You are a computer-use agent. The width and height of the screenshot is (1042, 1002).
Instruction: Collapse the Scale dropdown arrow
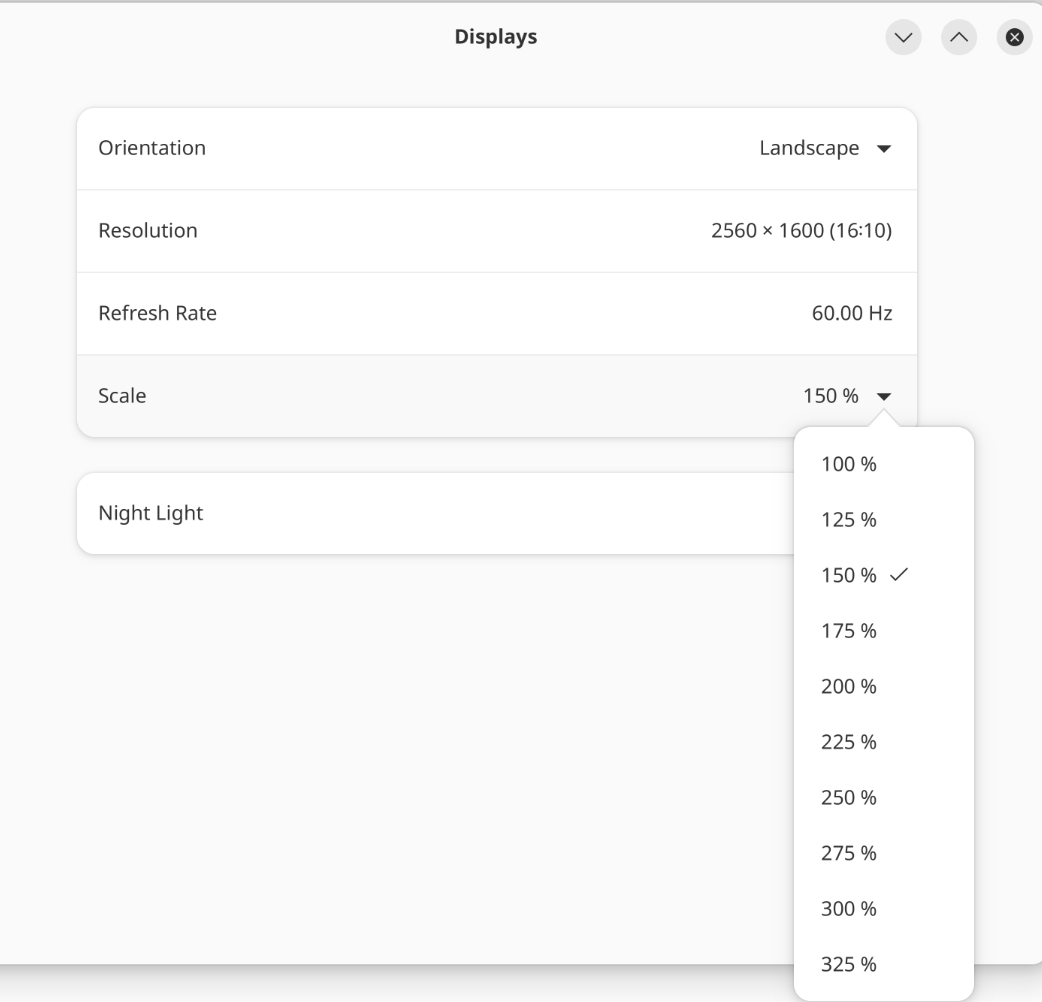pyautogui.click(x=883, y=396)
